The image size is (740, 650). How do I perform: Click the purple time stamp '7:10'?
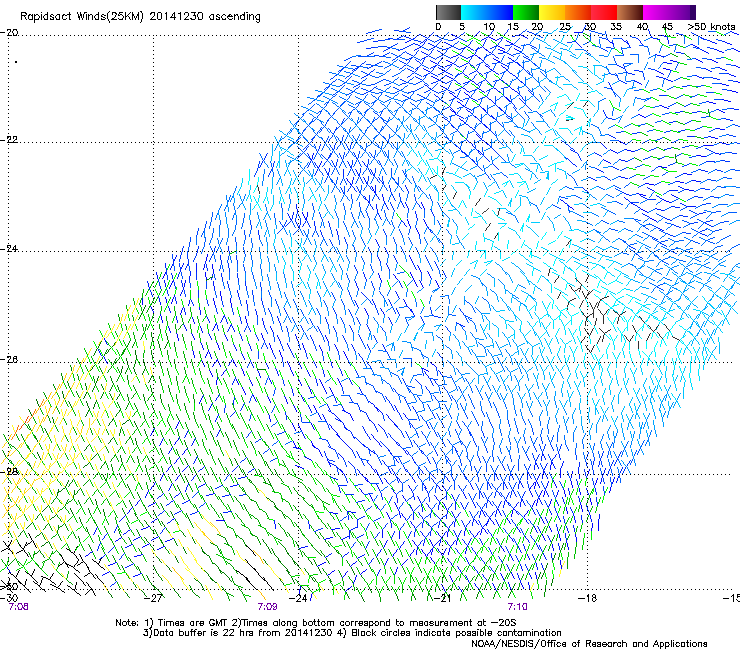(x=517, y=607)
